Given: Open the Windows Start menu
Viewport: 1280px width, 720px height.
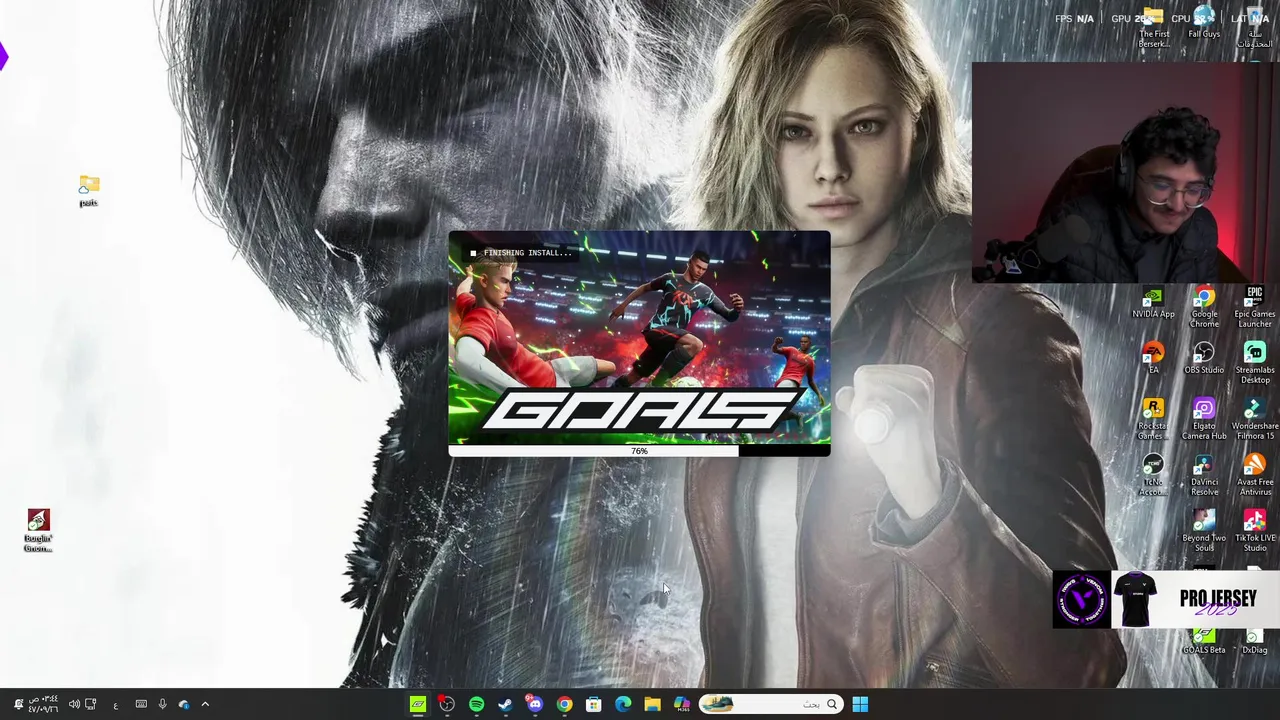Looking at the screenshot, I should pos(860,704).
